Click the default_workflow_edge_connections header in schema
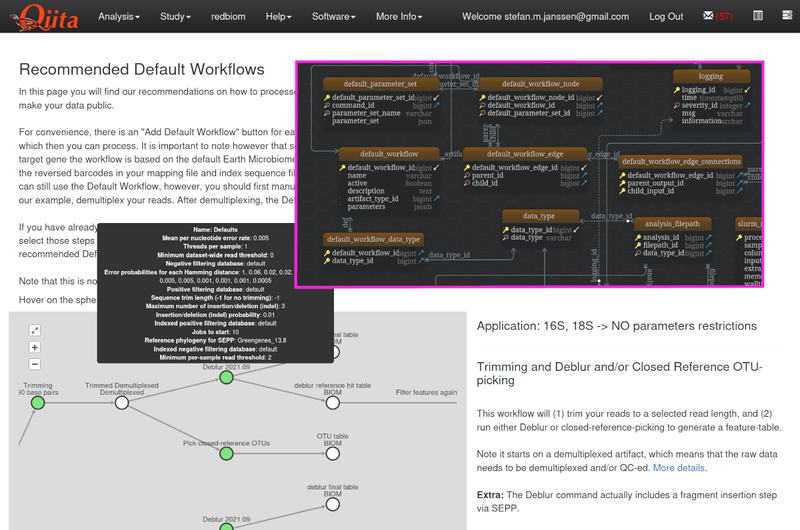 click(x=681, y=161)
